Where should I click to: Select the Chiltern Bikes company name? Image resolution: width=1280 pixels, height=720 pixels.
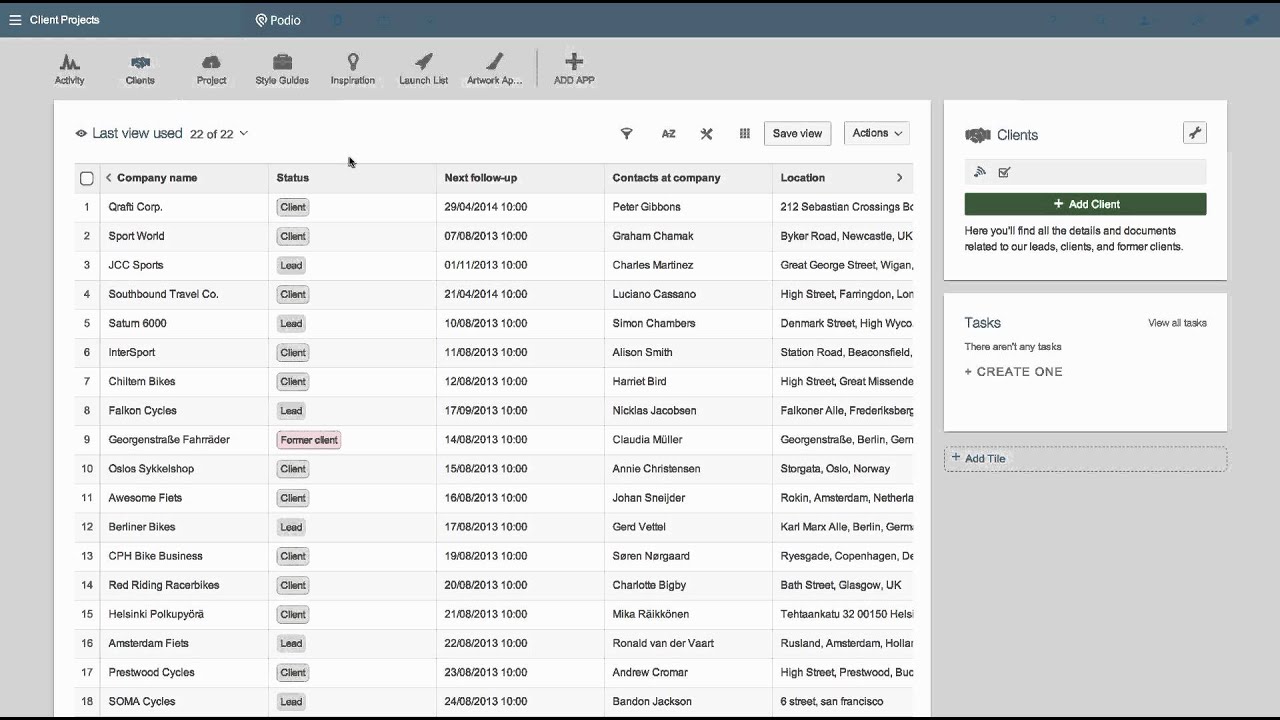[x=141, y=381]
